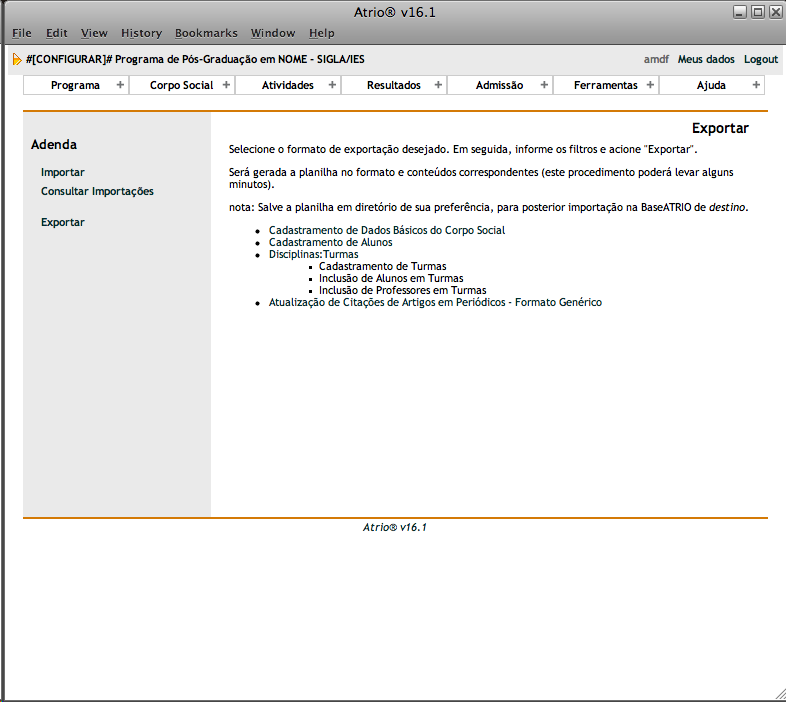Select the Cadastramento de Alunos export format

tap(330, 242)
